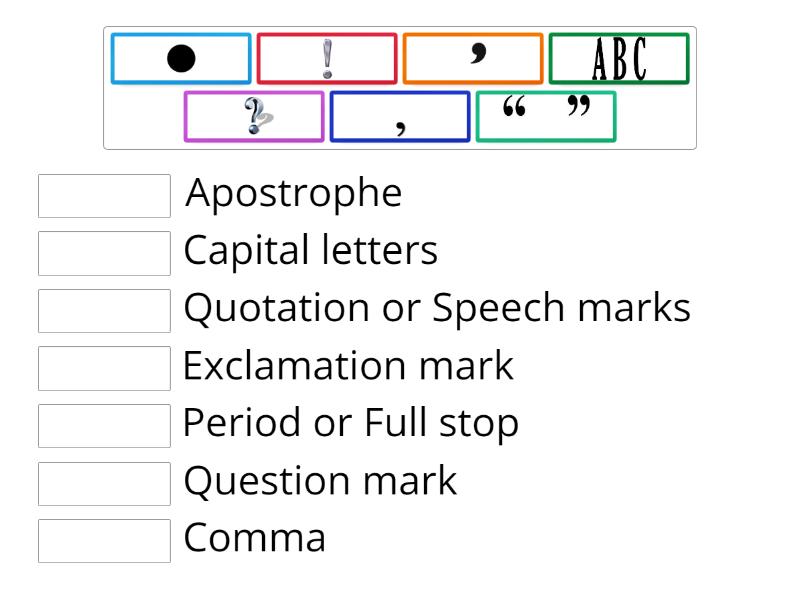Click the Capital letters label text
This screenshot has height=600, width=800.
click(x=310, y=251)
